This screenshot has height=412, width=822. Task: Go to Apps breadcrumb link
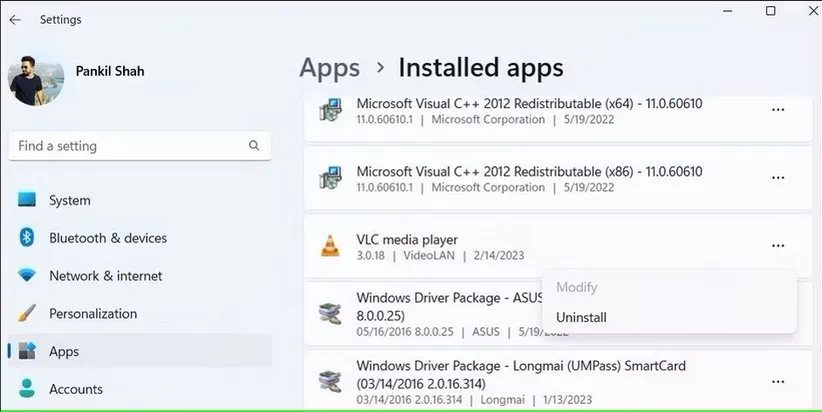[x=329, y=68]
